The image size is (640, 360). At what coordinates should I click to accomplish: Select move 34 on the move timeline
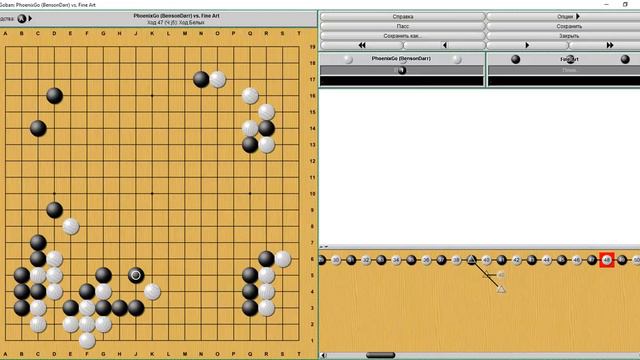coord(396,260)
